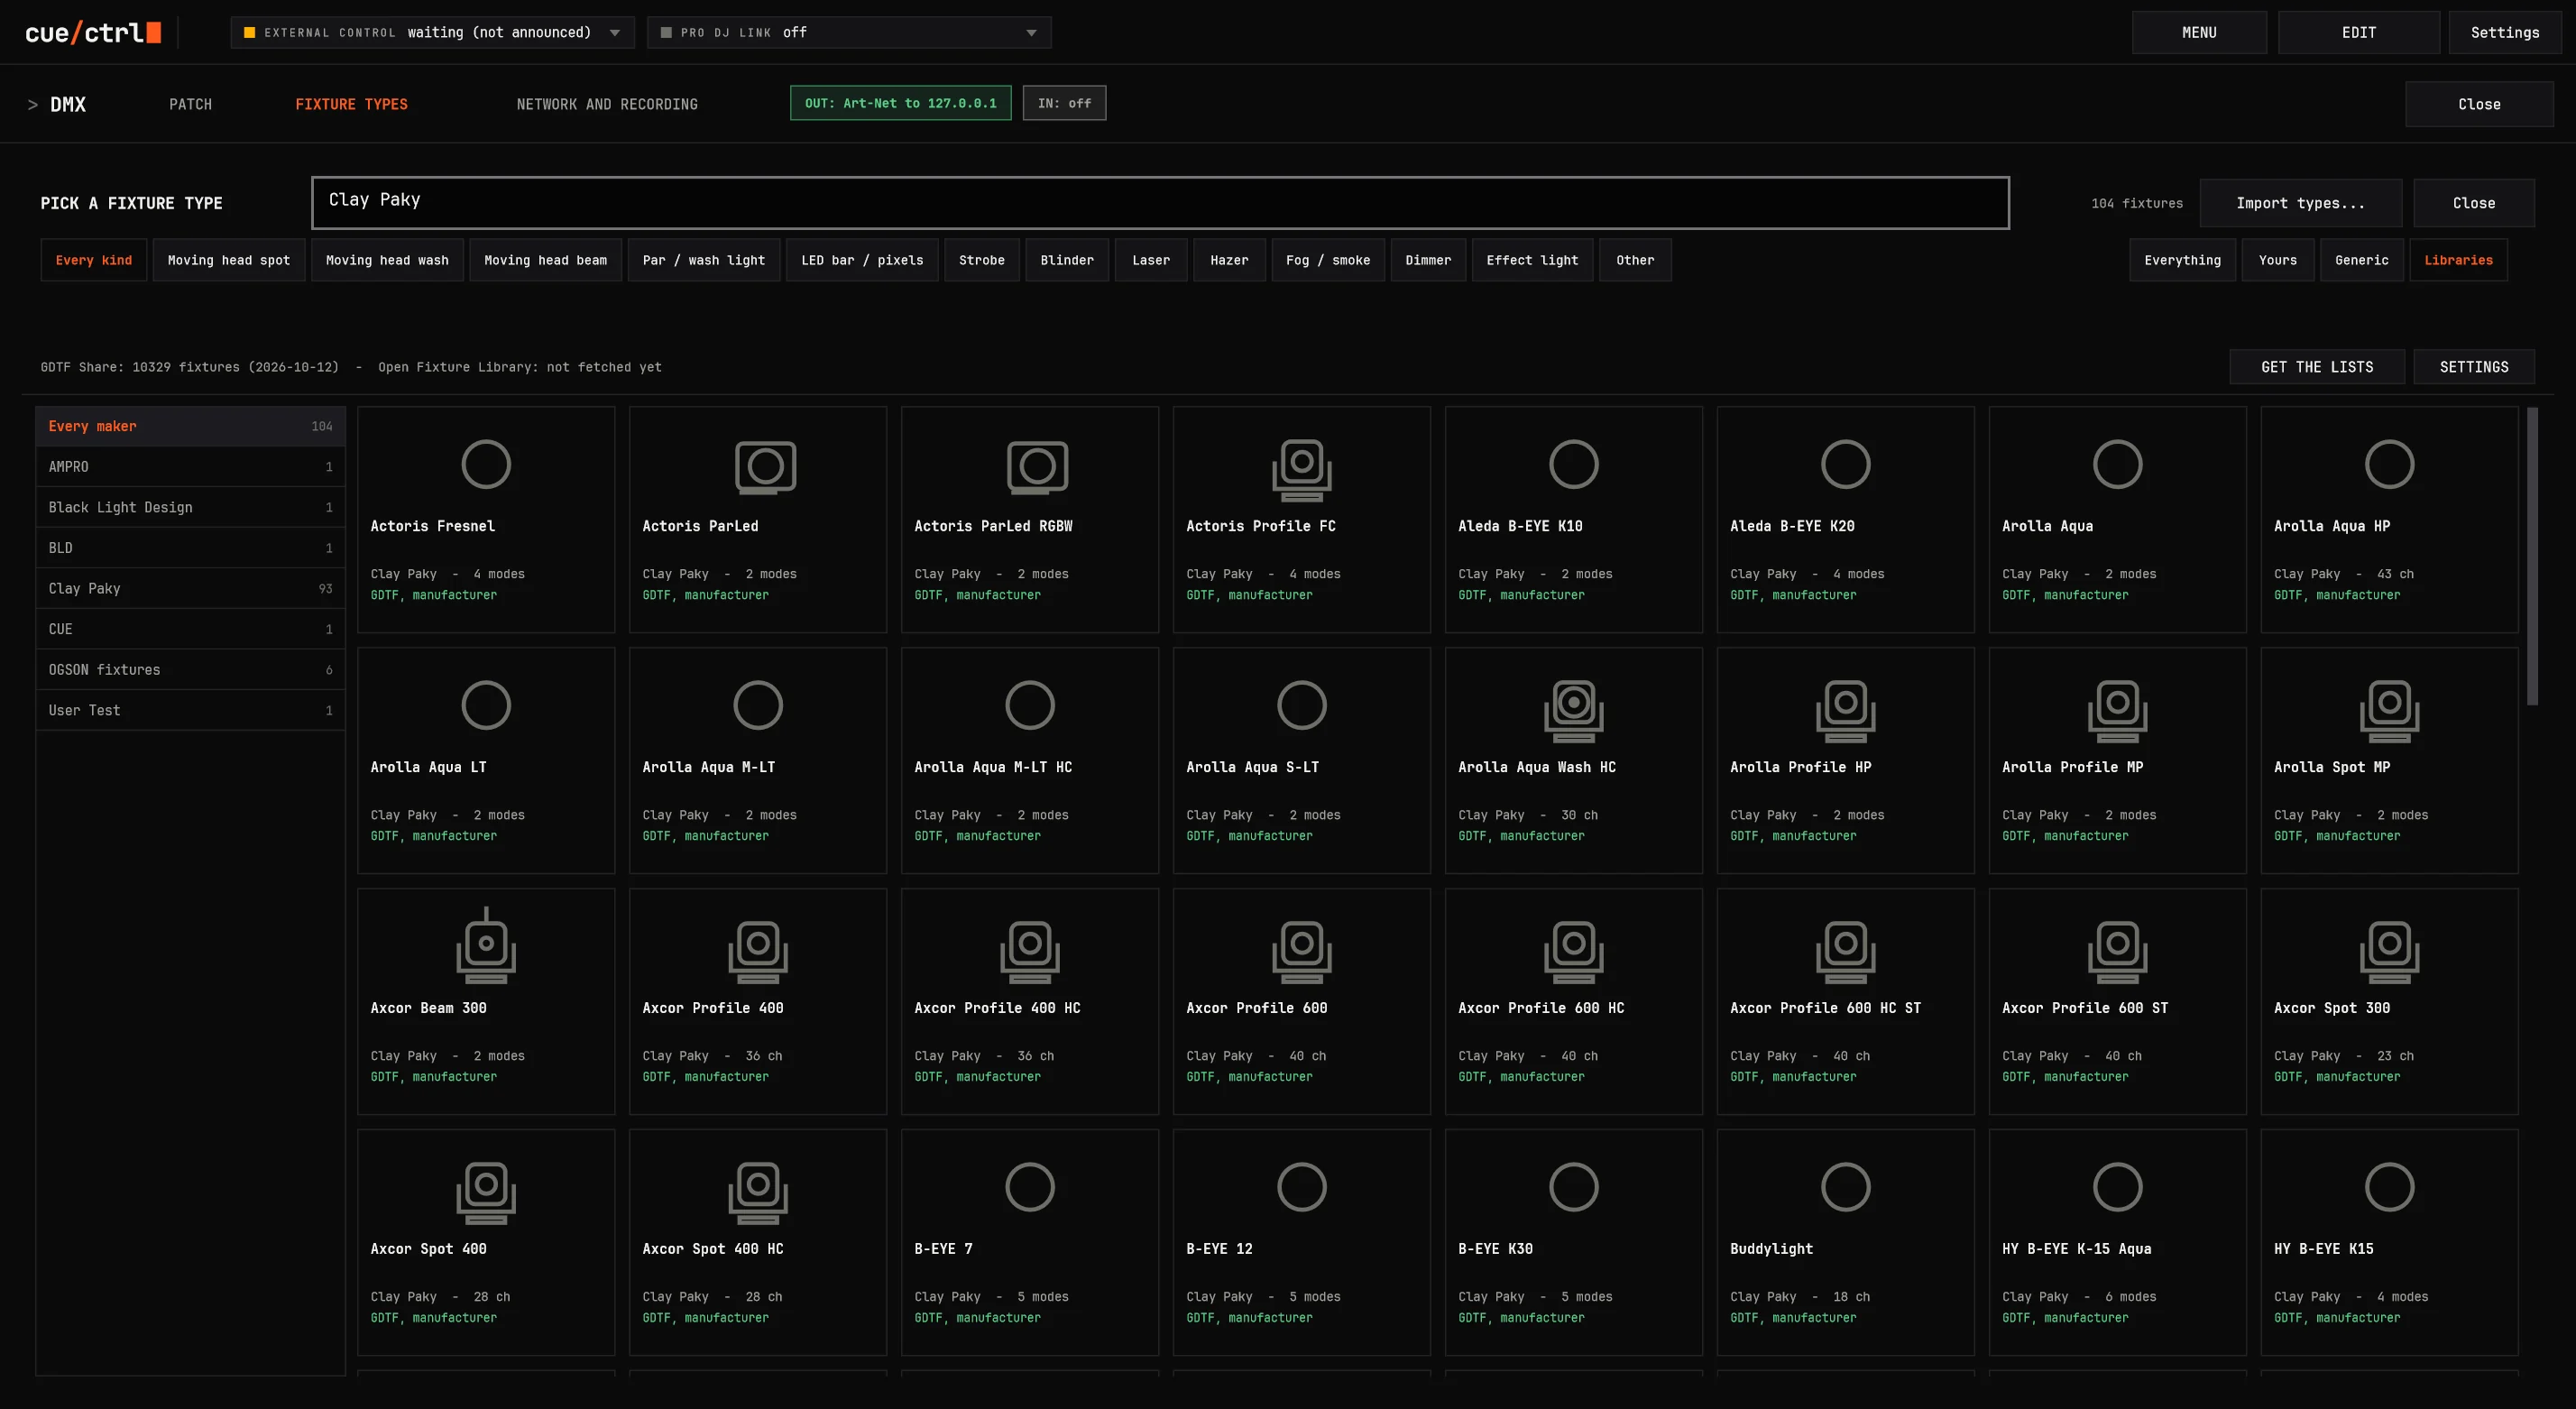Viewport: 2576px width, 1409px height.
Task: Open the Patch tab
Action: click(x=190, y=104)
